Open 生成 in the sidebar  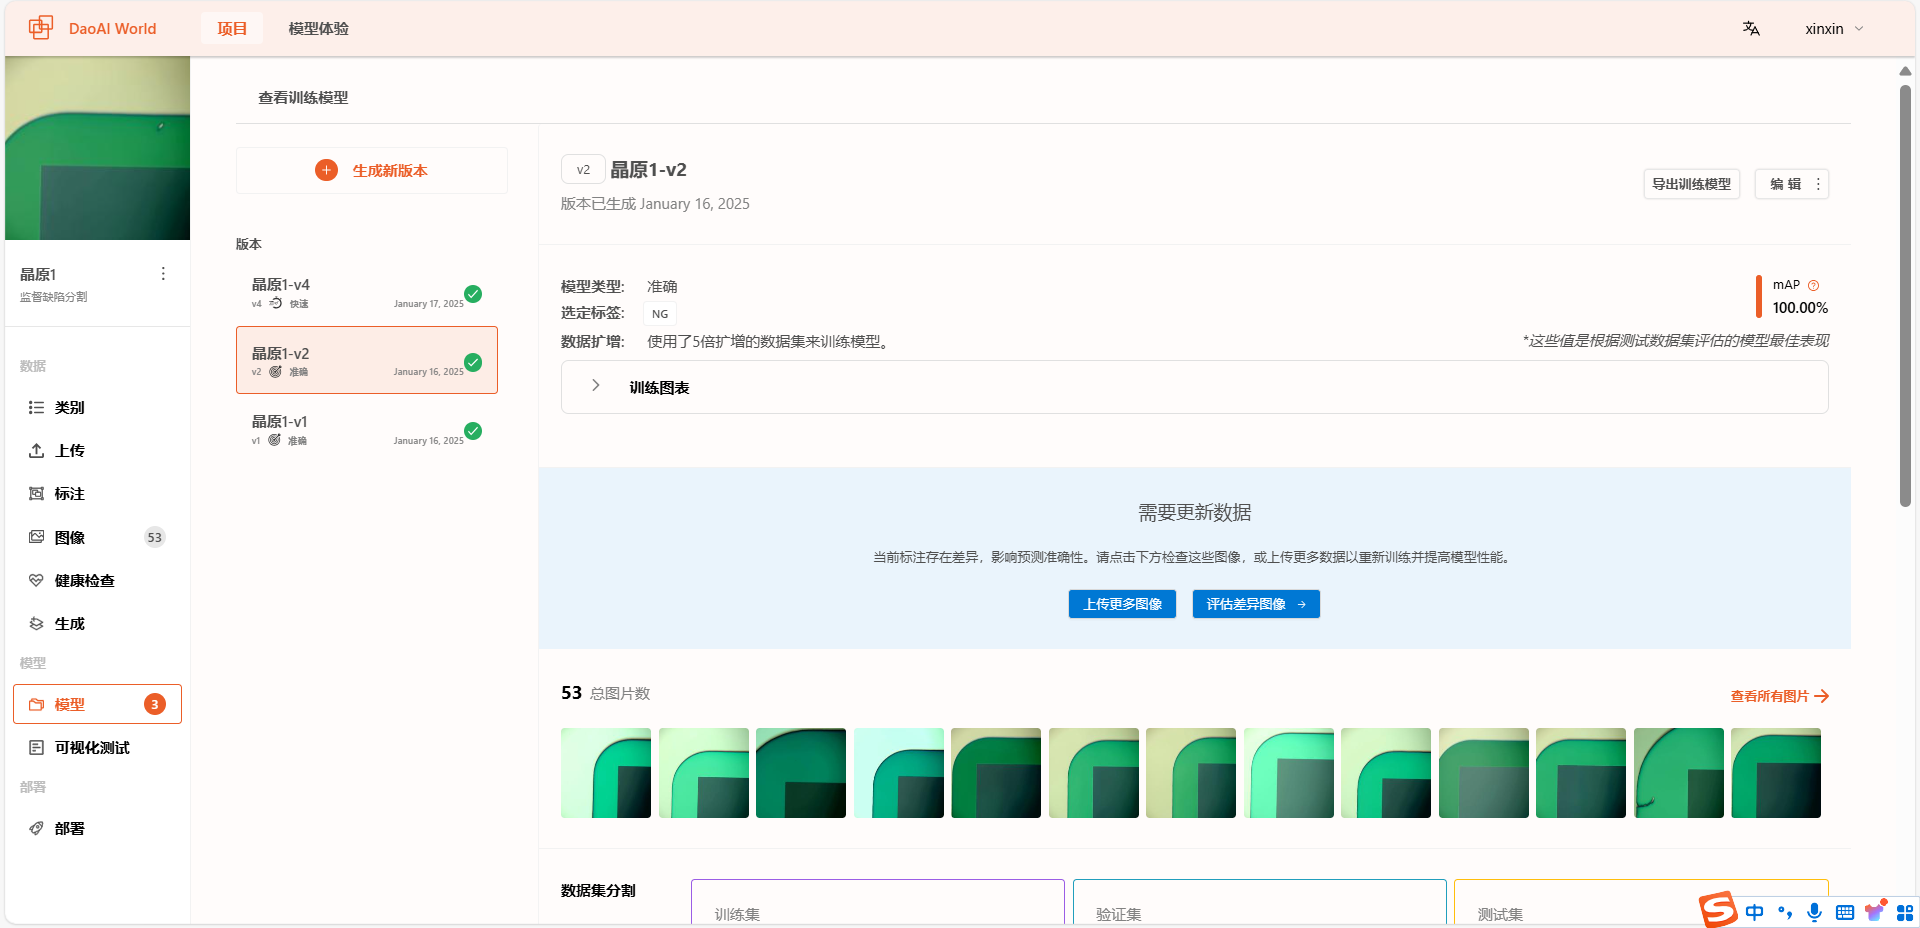(x=97, y=624)
